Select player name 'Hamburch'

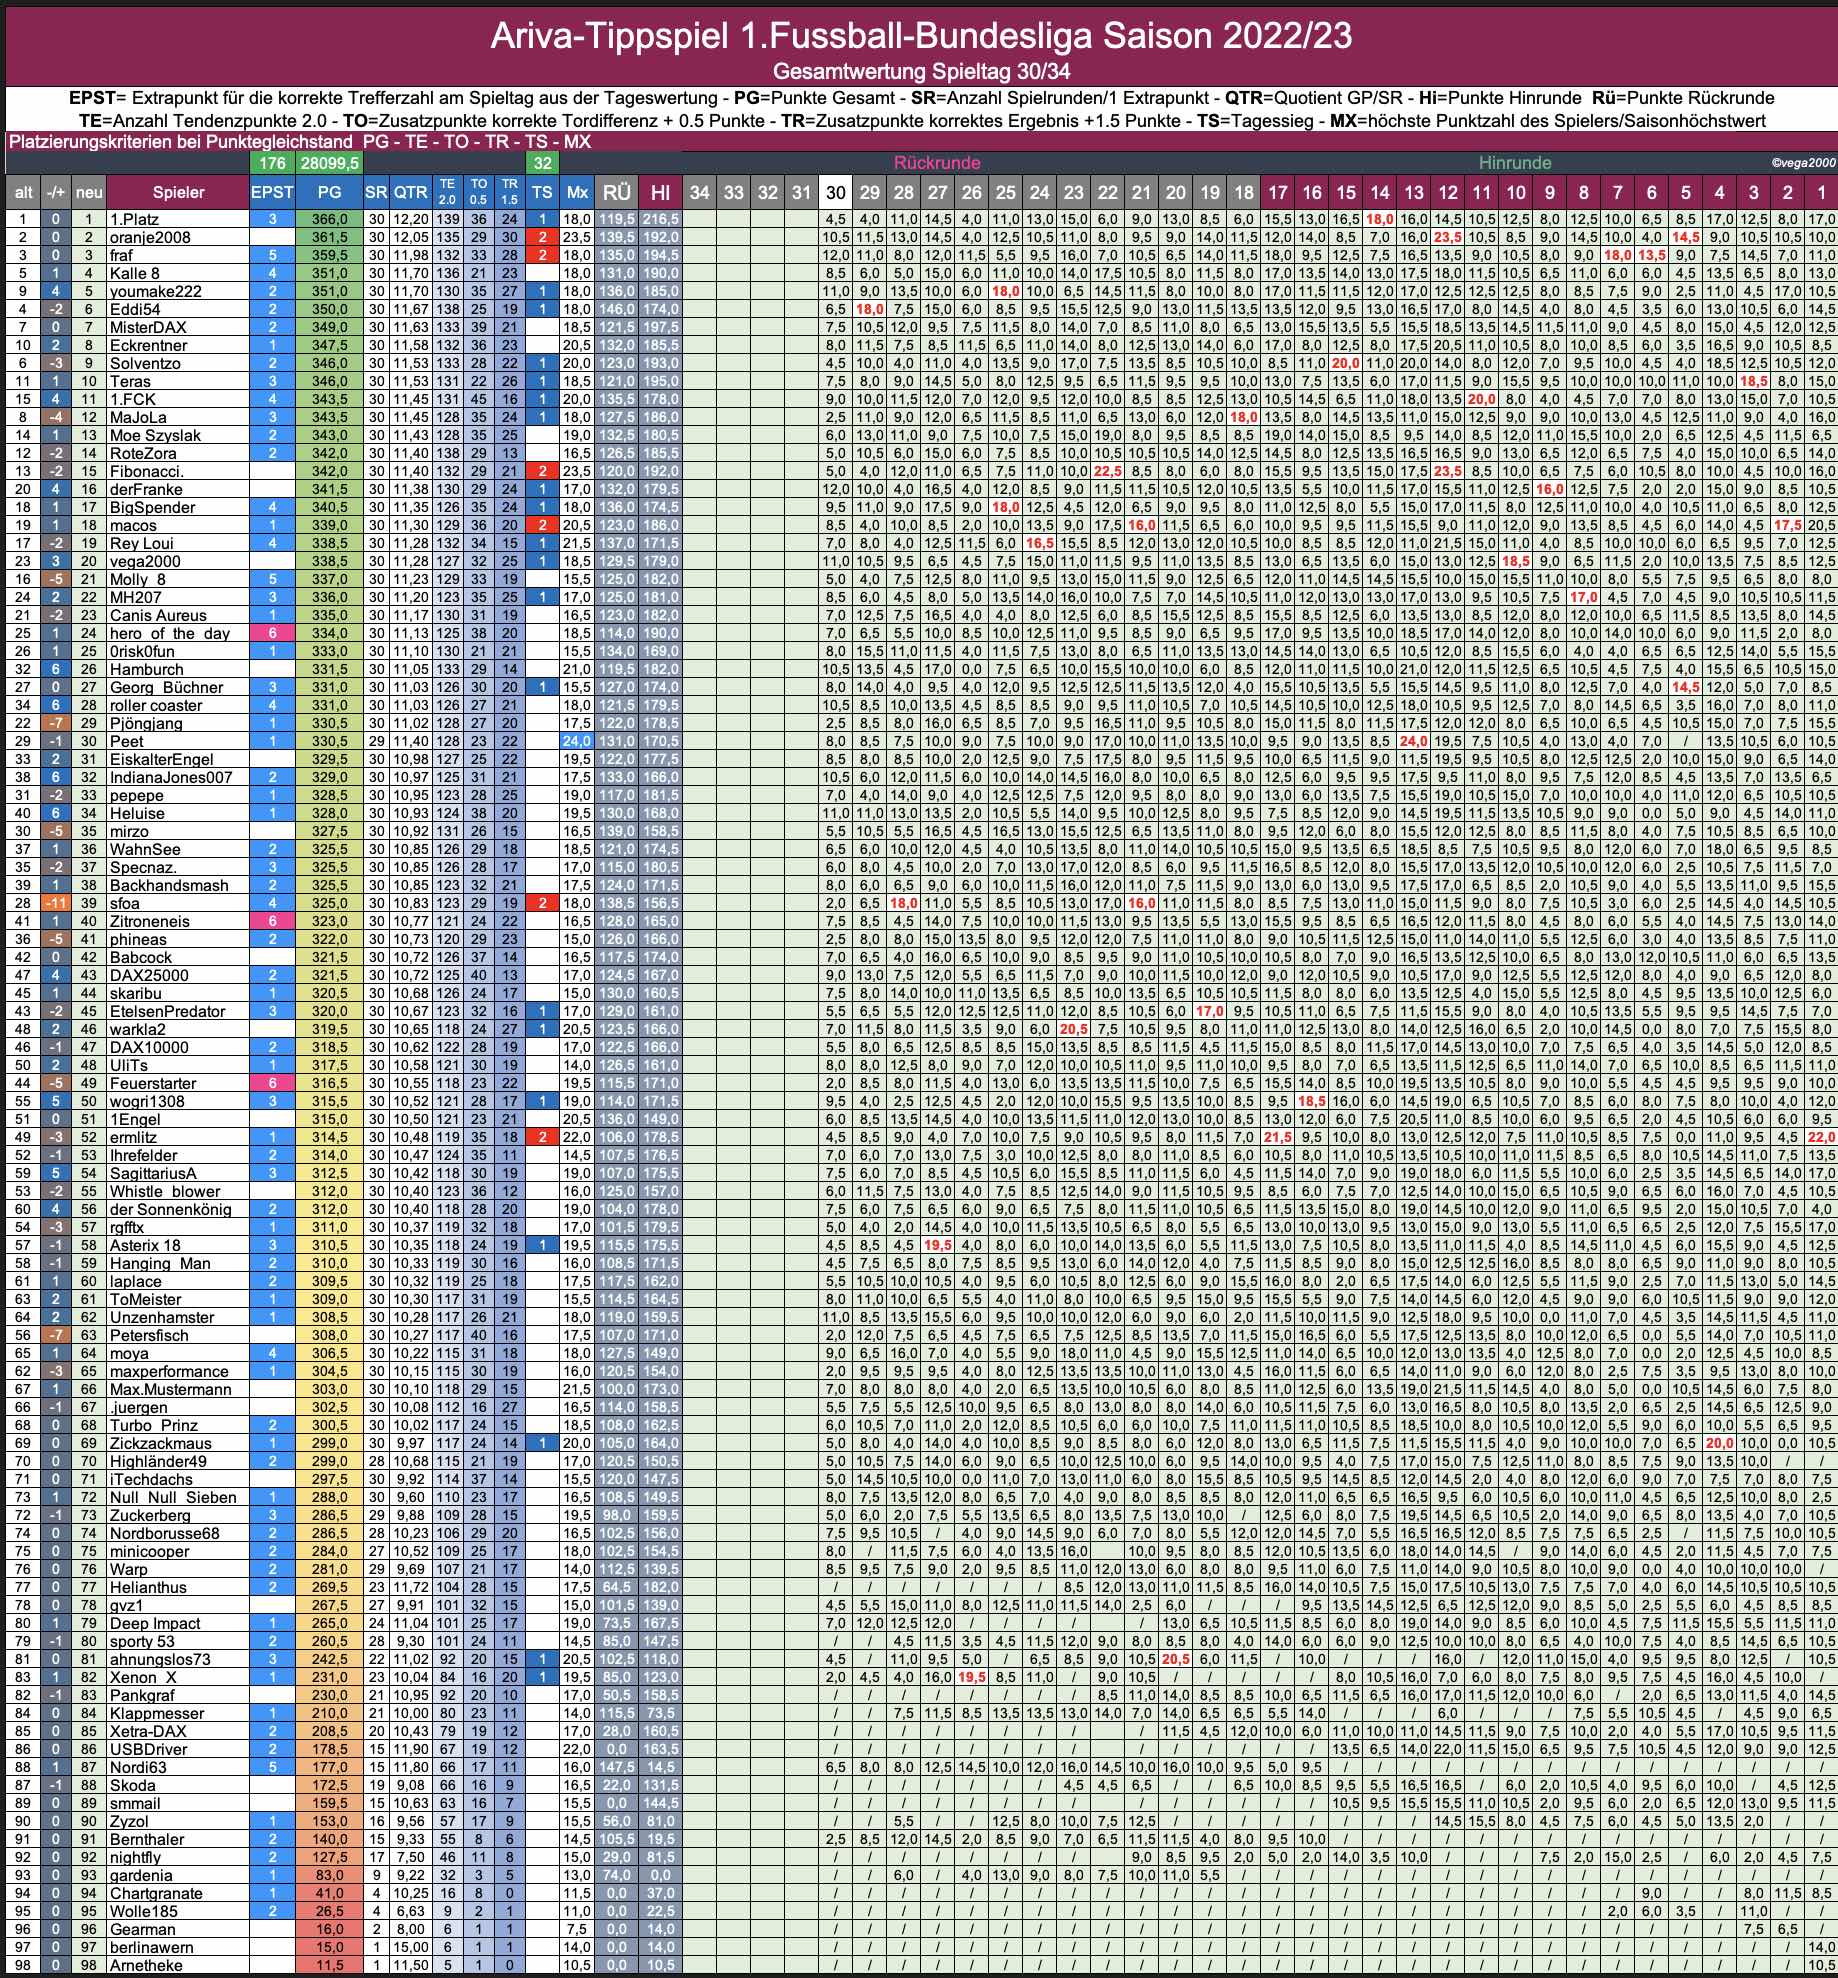click(147, 669)
